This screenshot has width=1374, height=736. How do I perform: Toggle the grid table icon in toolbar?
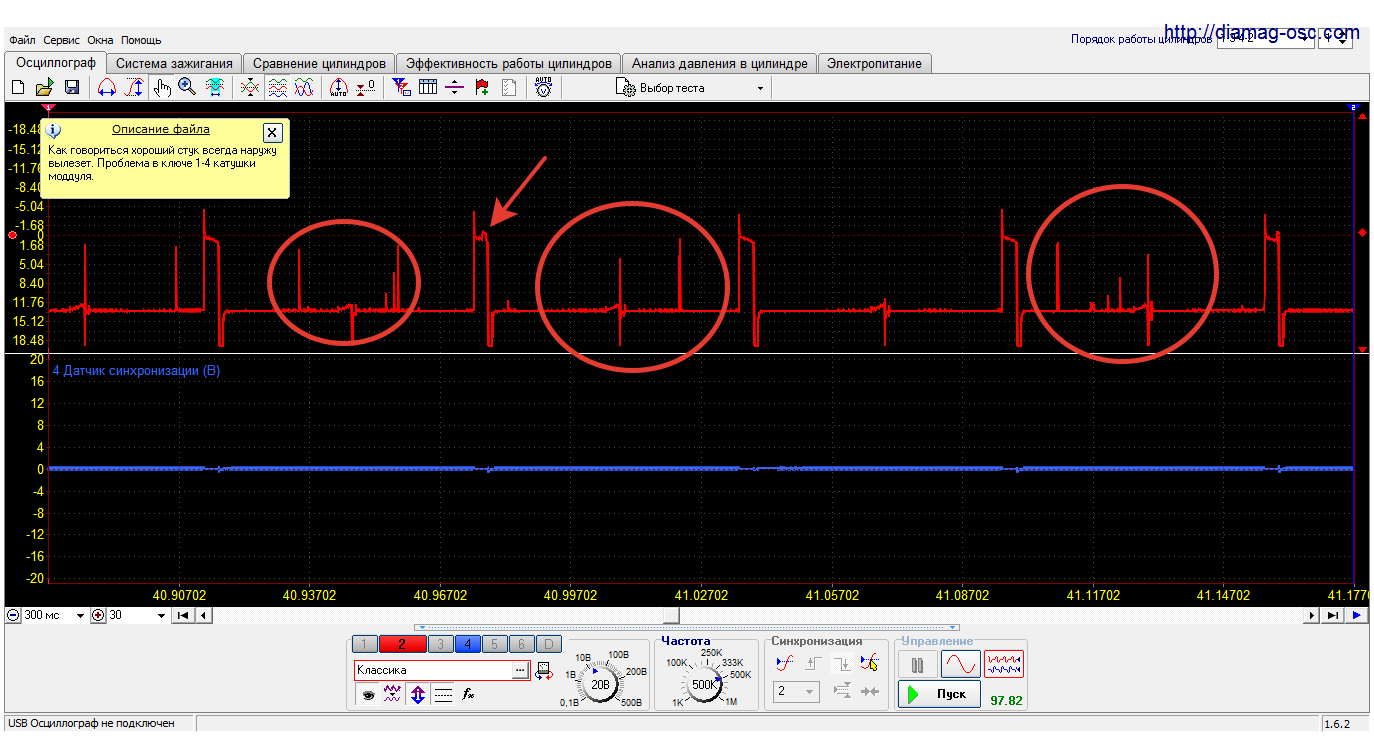[x=428, y=88]
